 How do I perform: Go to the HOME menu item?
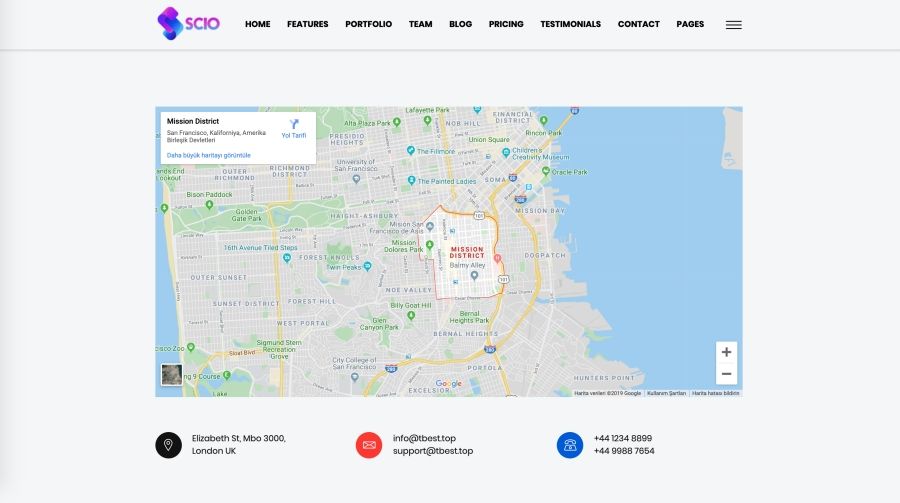pyautogui.click(x=258, y=24)
